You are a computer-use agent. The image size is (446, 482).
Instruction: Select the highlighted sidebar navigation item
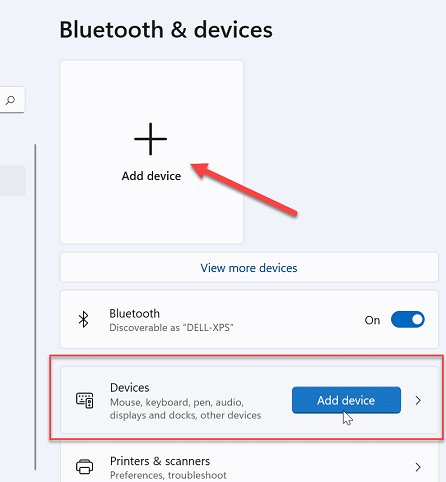(13, 181)
